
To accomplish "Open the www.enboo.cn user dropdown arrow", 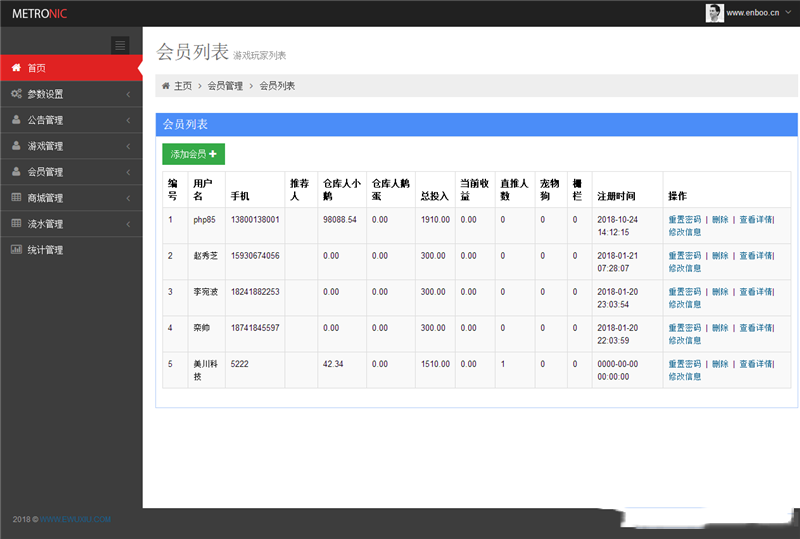I will coord(788,12).
